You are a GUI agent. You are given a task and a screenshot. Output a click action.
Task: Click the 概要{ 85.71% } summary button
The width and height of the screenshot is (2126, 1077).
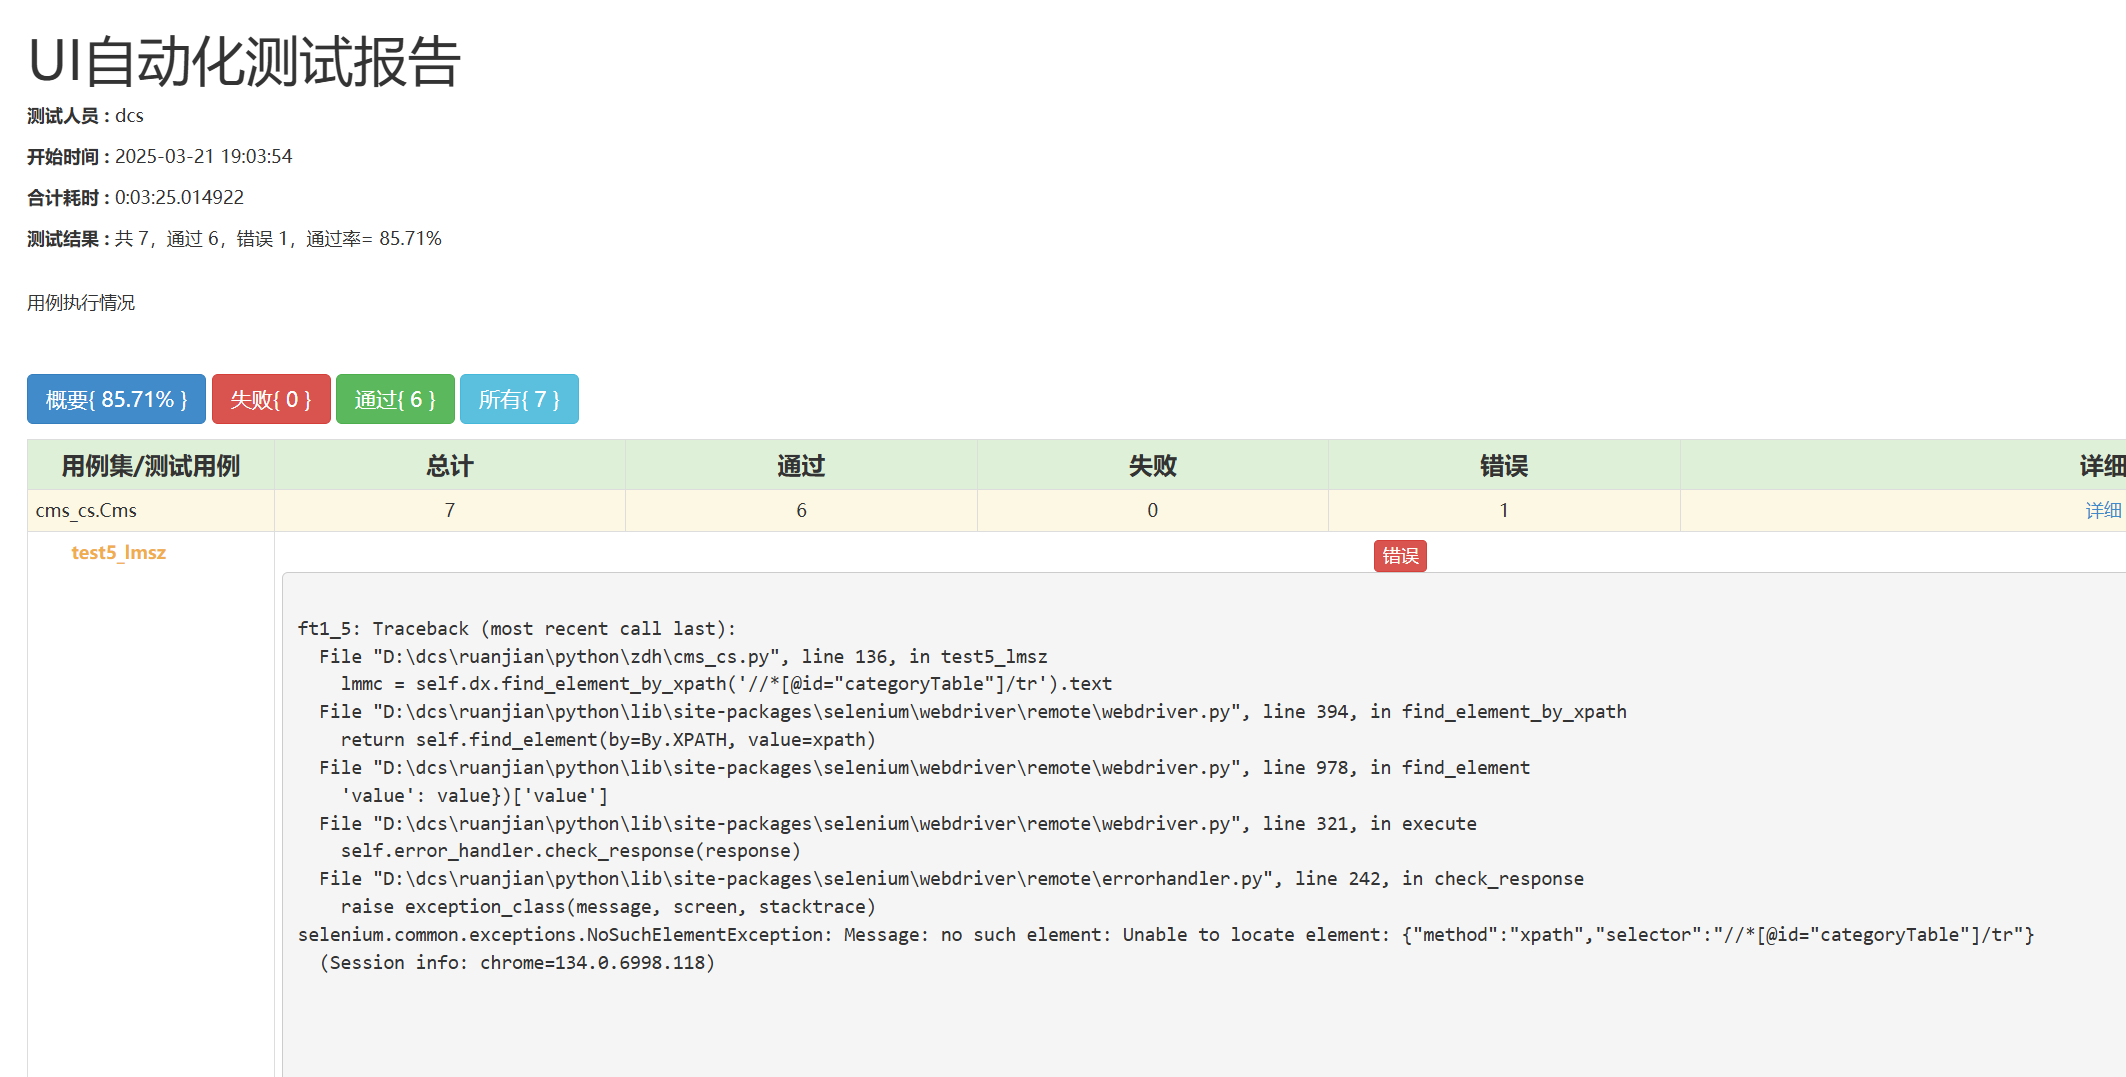pyautogui.click(x=116, y=399)
